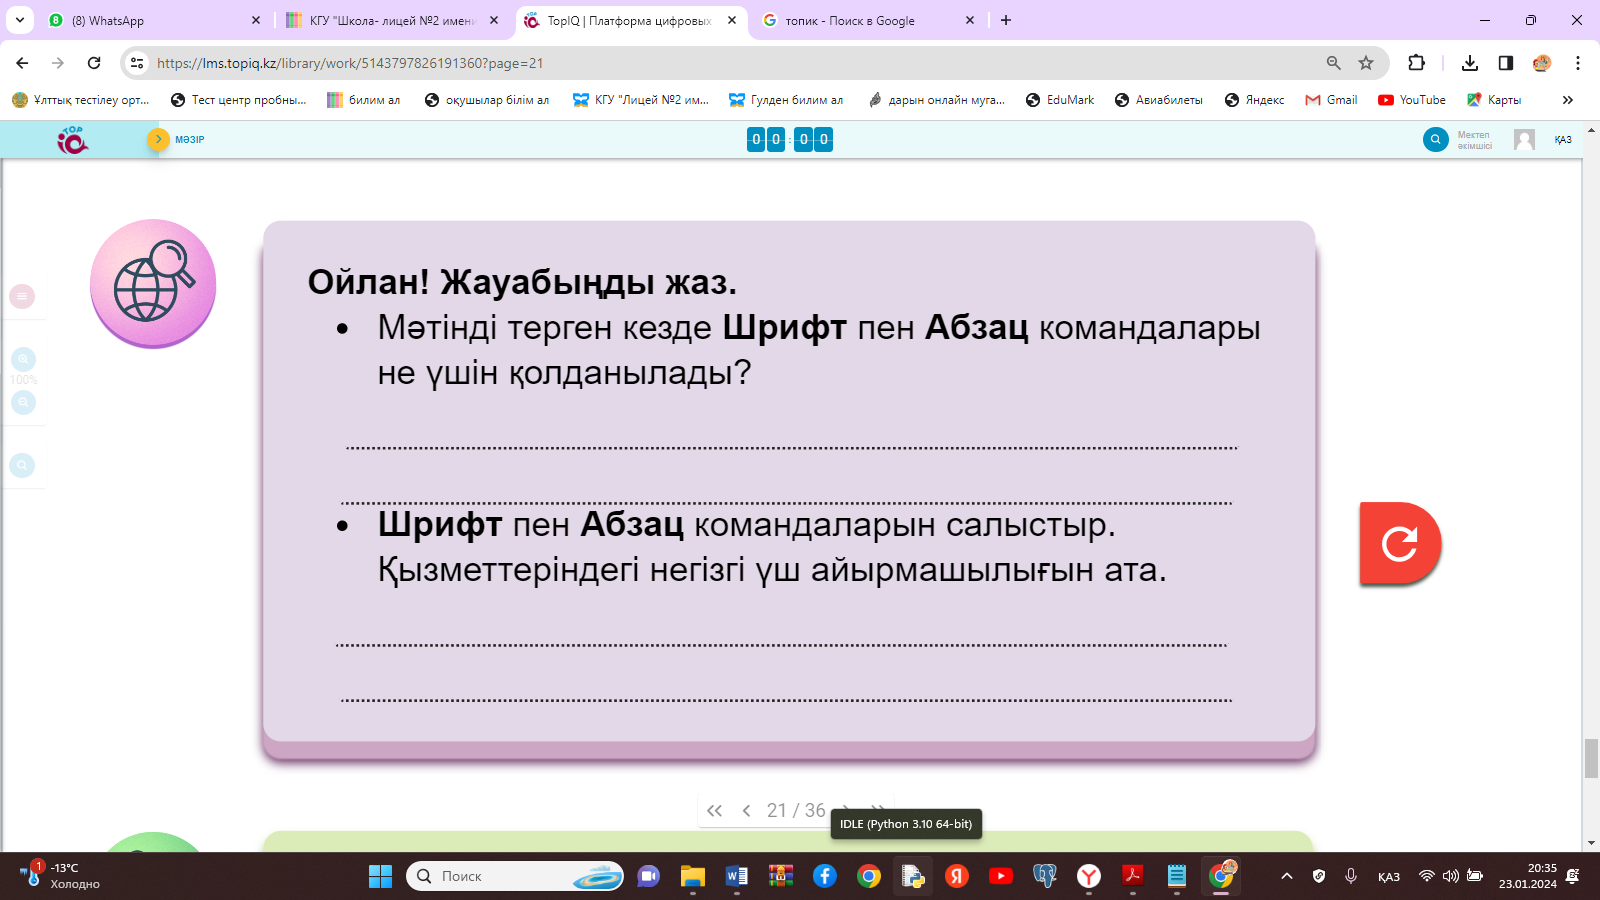Go back to the previous page
This screenshot has height=900, width=1600.
pos(22,63)
